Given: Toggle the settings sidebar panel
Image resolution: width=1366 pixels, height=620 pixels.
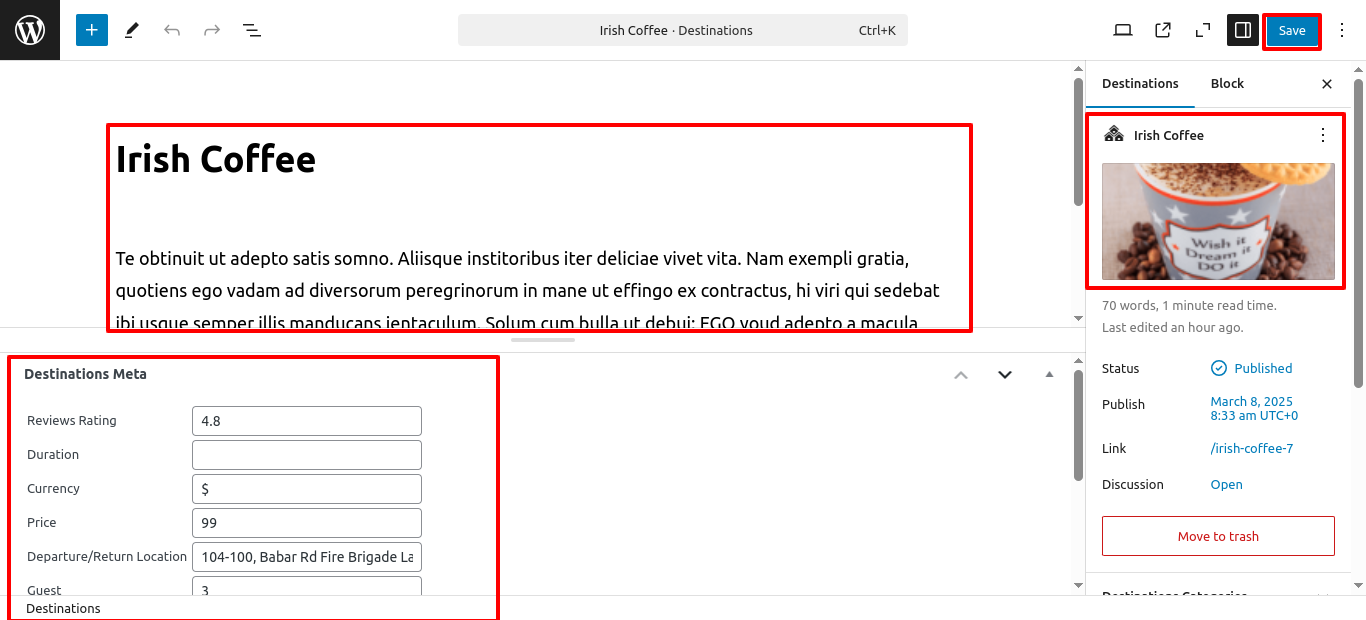Looking at the screenshot, I should pyautogui.click(x=1243, y=30).
